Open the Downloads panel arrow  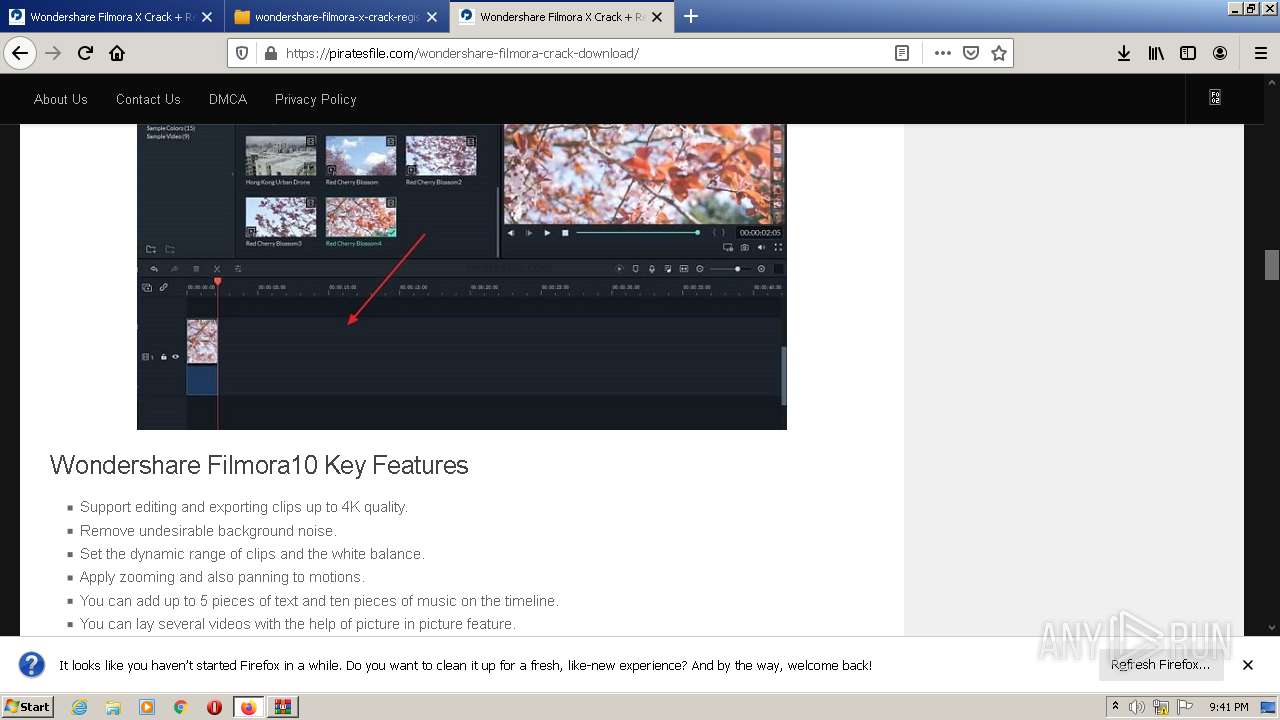pos(1124,53)
